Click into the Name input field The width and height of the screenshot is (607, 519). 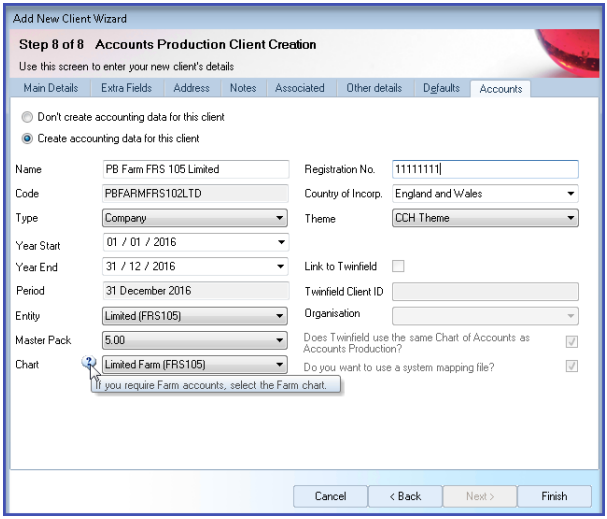[x=195, y=169]
